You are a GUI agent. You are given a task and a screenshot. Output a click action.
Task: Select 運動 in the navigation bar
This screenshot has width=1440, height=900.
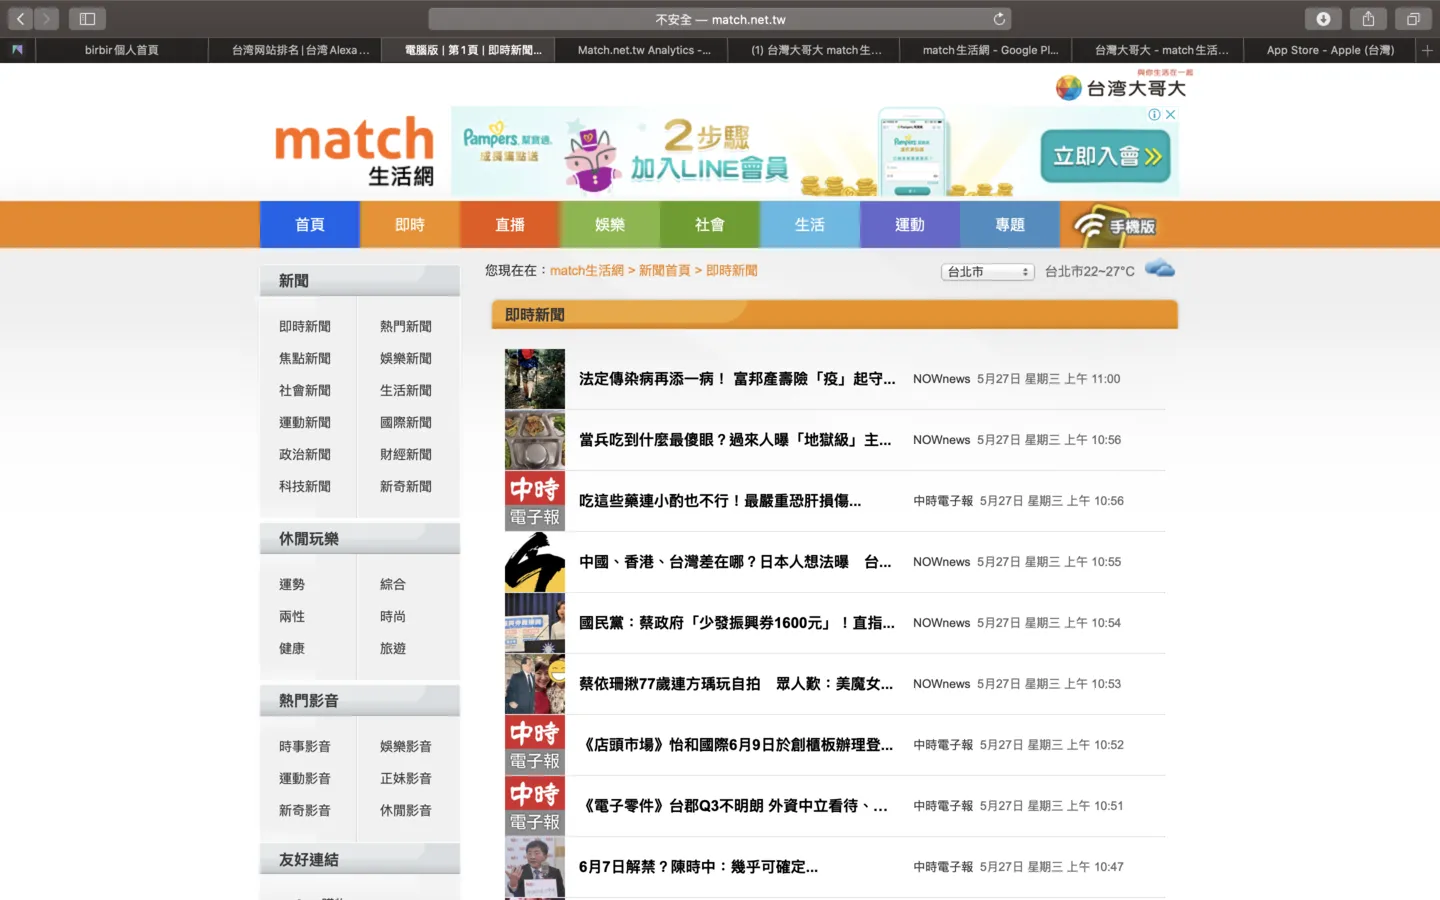909,225
